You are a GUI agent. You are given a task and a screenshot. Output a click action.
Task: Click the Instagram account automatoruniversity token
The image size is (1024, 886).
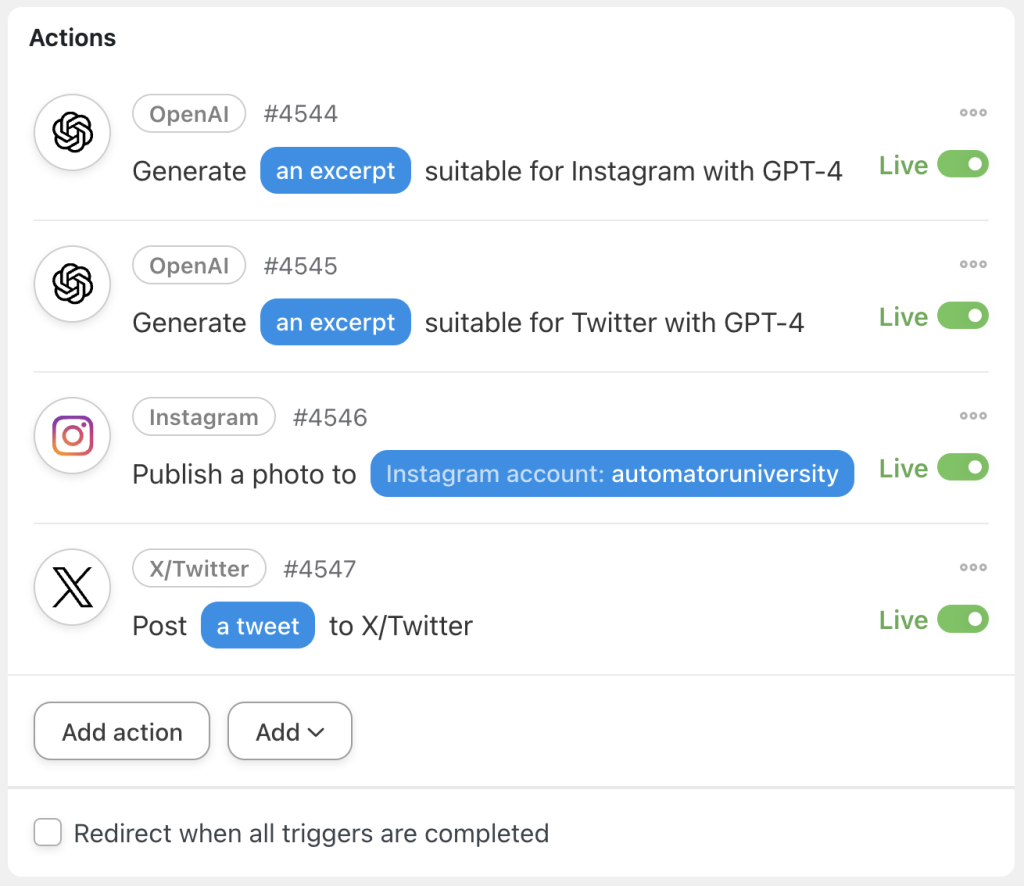(x=612, y=473)
